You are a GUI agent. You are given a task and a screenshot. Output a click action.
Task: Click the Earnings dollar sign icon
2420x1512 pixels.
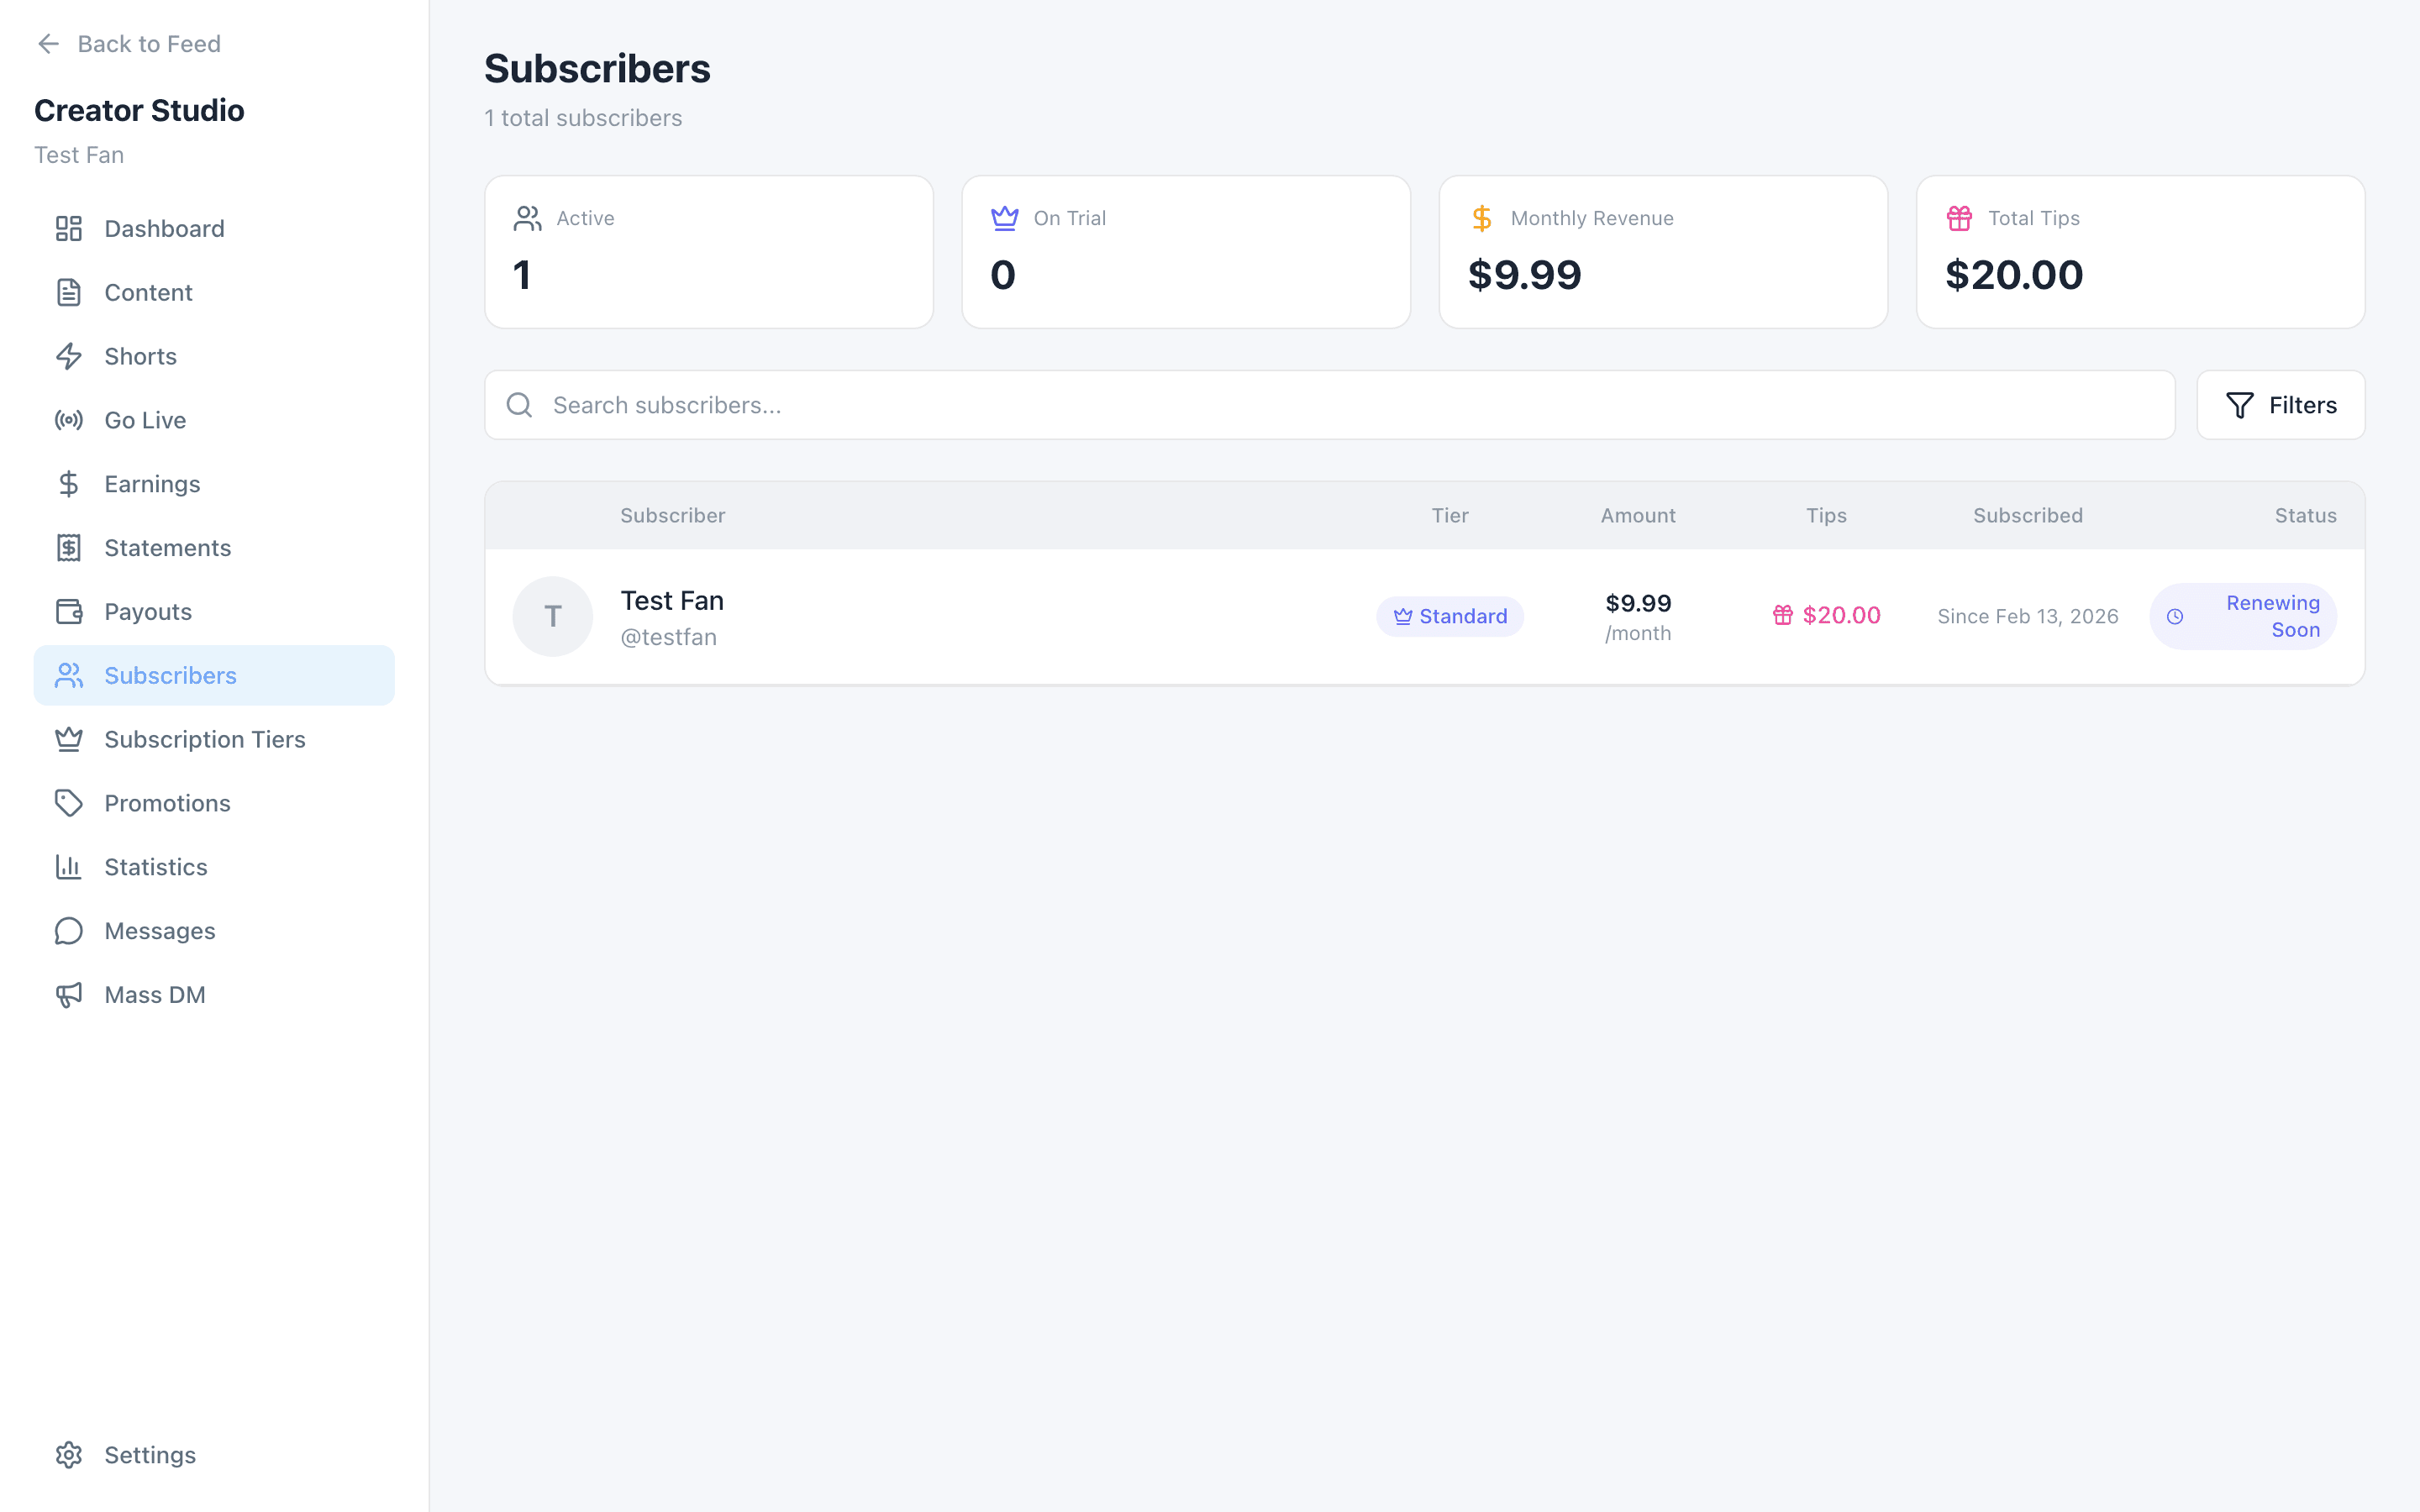pos(68,485)
